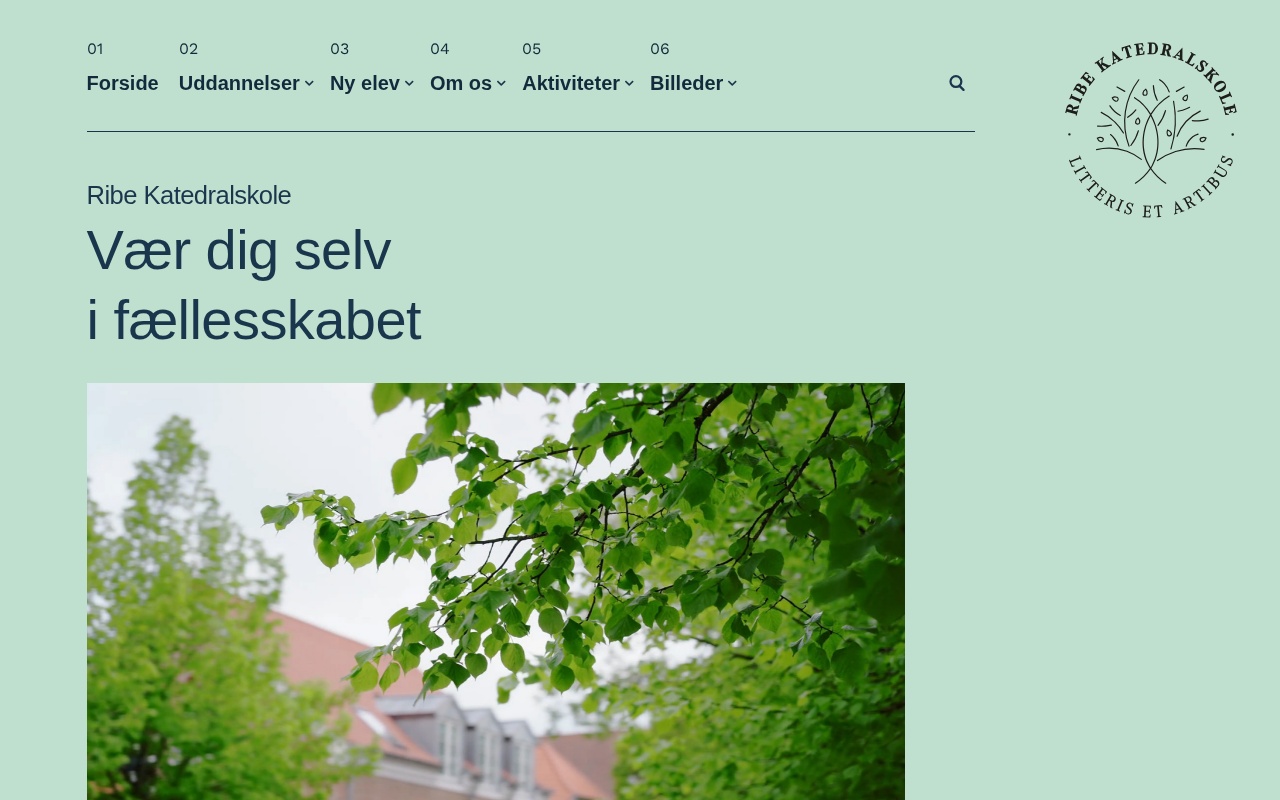Expand the chevron beside Uddannelser

click(x=309, y=83)
